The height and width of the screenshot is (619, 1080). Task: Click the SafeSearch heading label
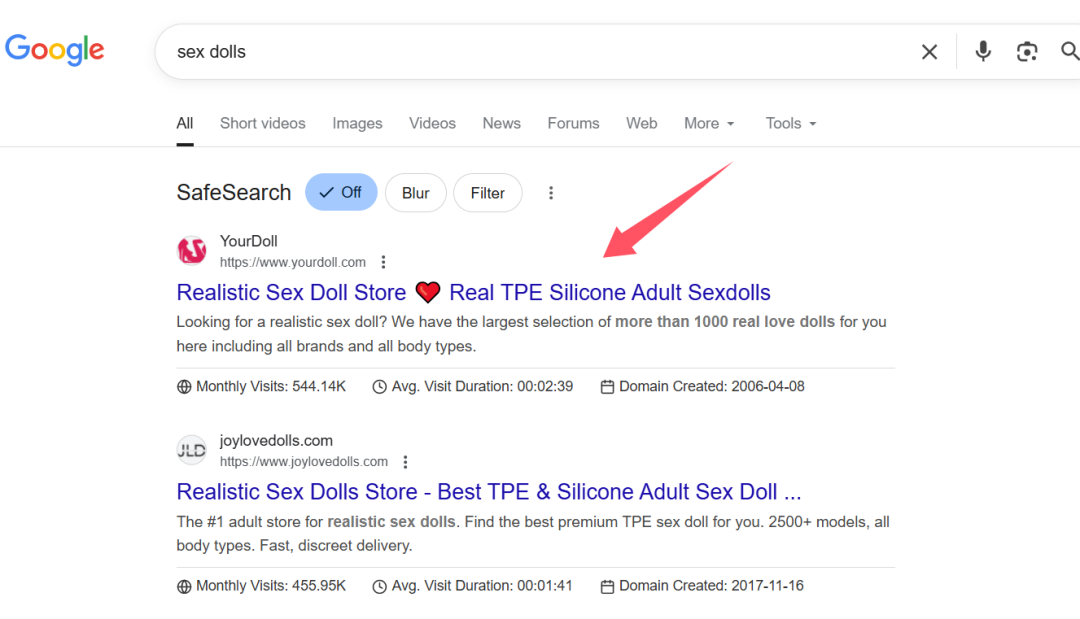(x=233, y=192)
